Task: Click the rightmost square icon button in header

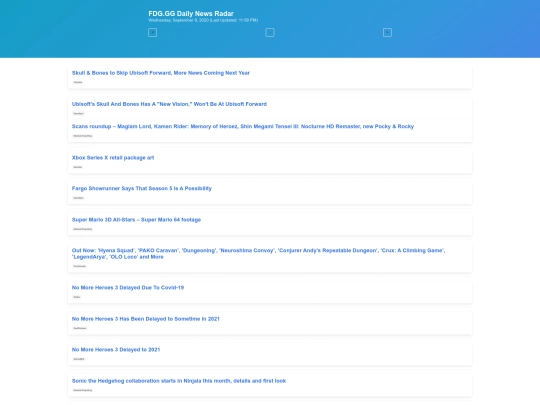Action: (387, 32)
